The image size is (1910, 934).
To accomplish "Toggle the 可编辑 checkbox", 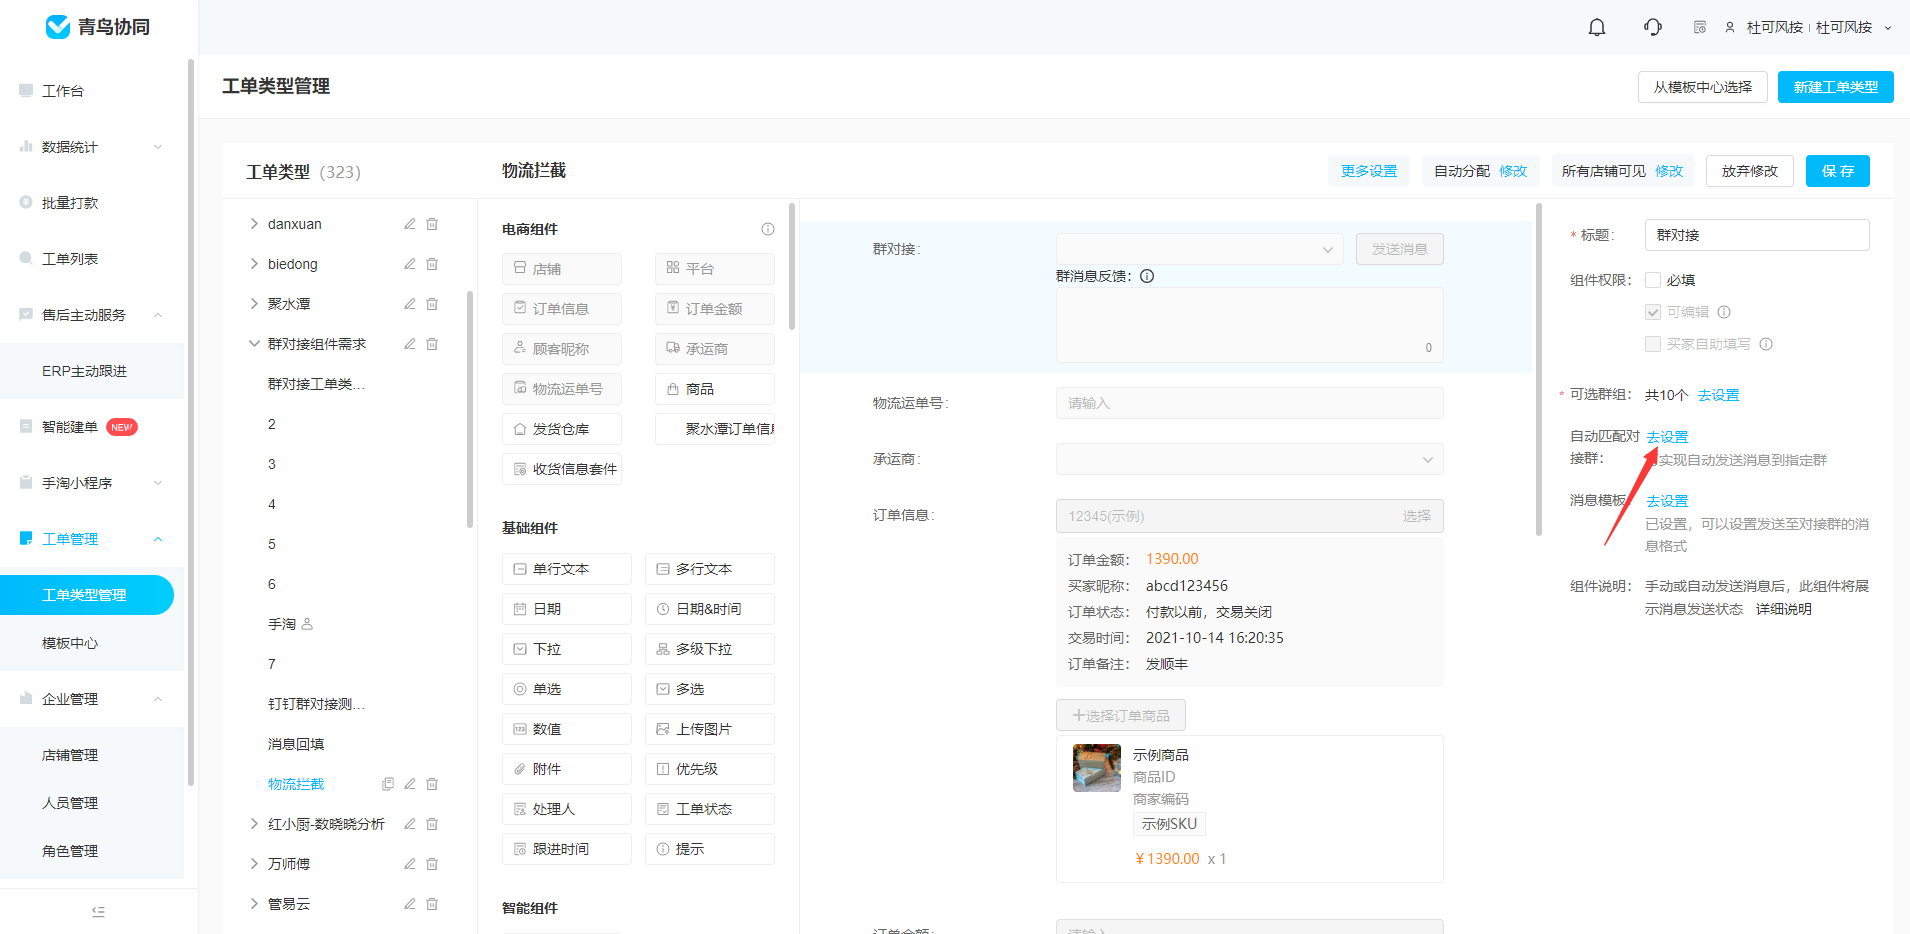I will click(1653, 312).
